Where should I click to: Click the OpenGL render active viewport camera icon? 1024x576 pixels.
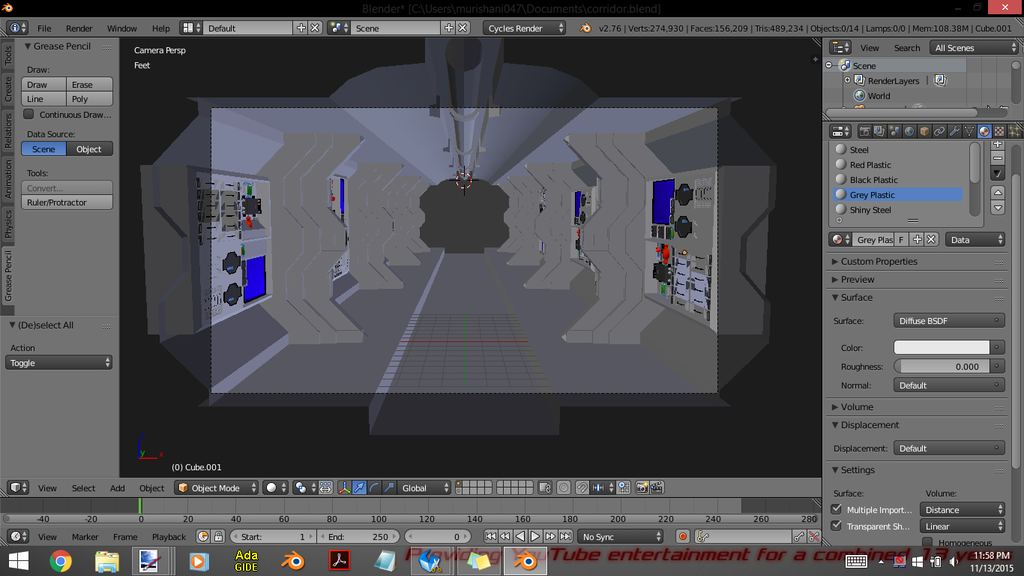click(x=642, y=488)
